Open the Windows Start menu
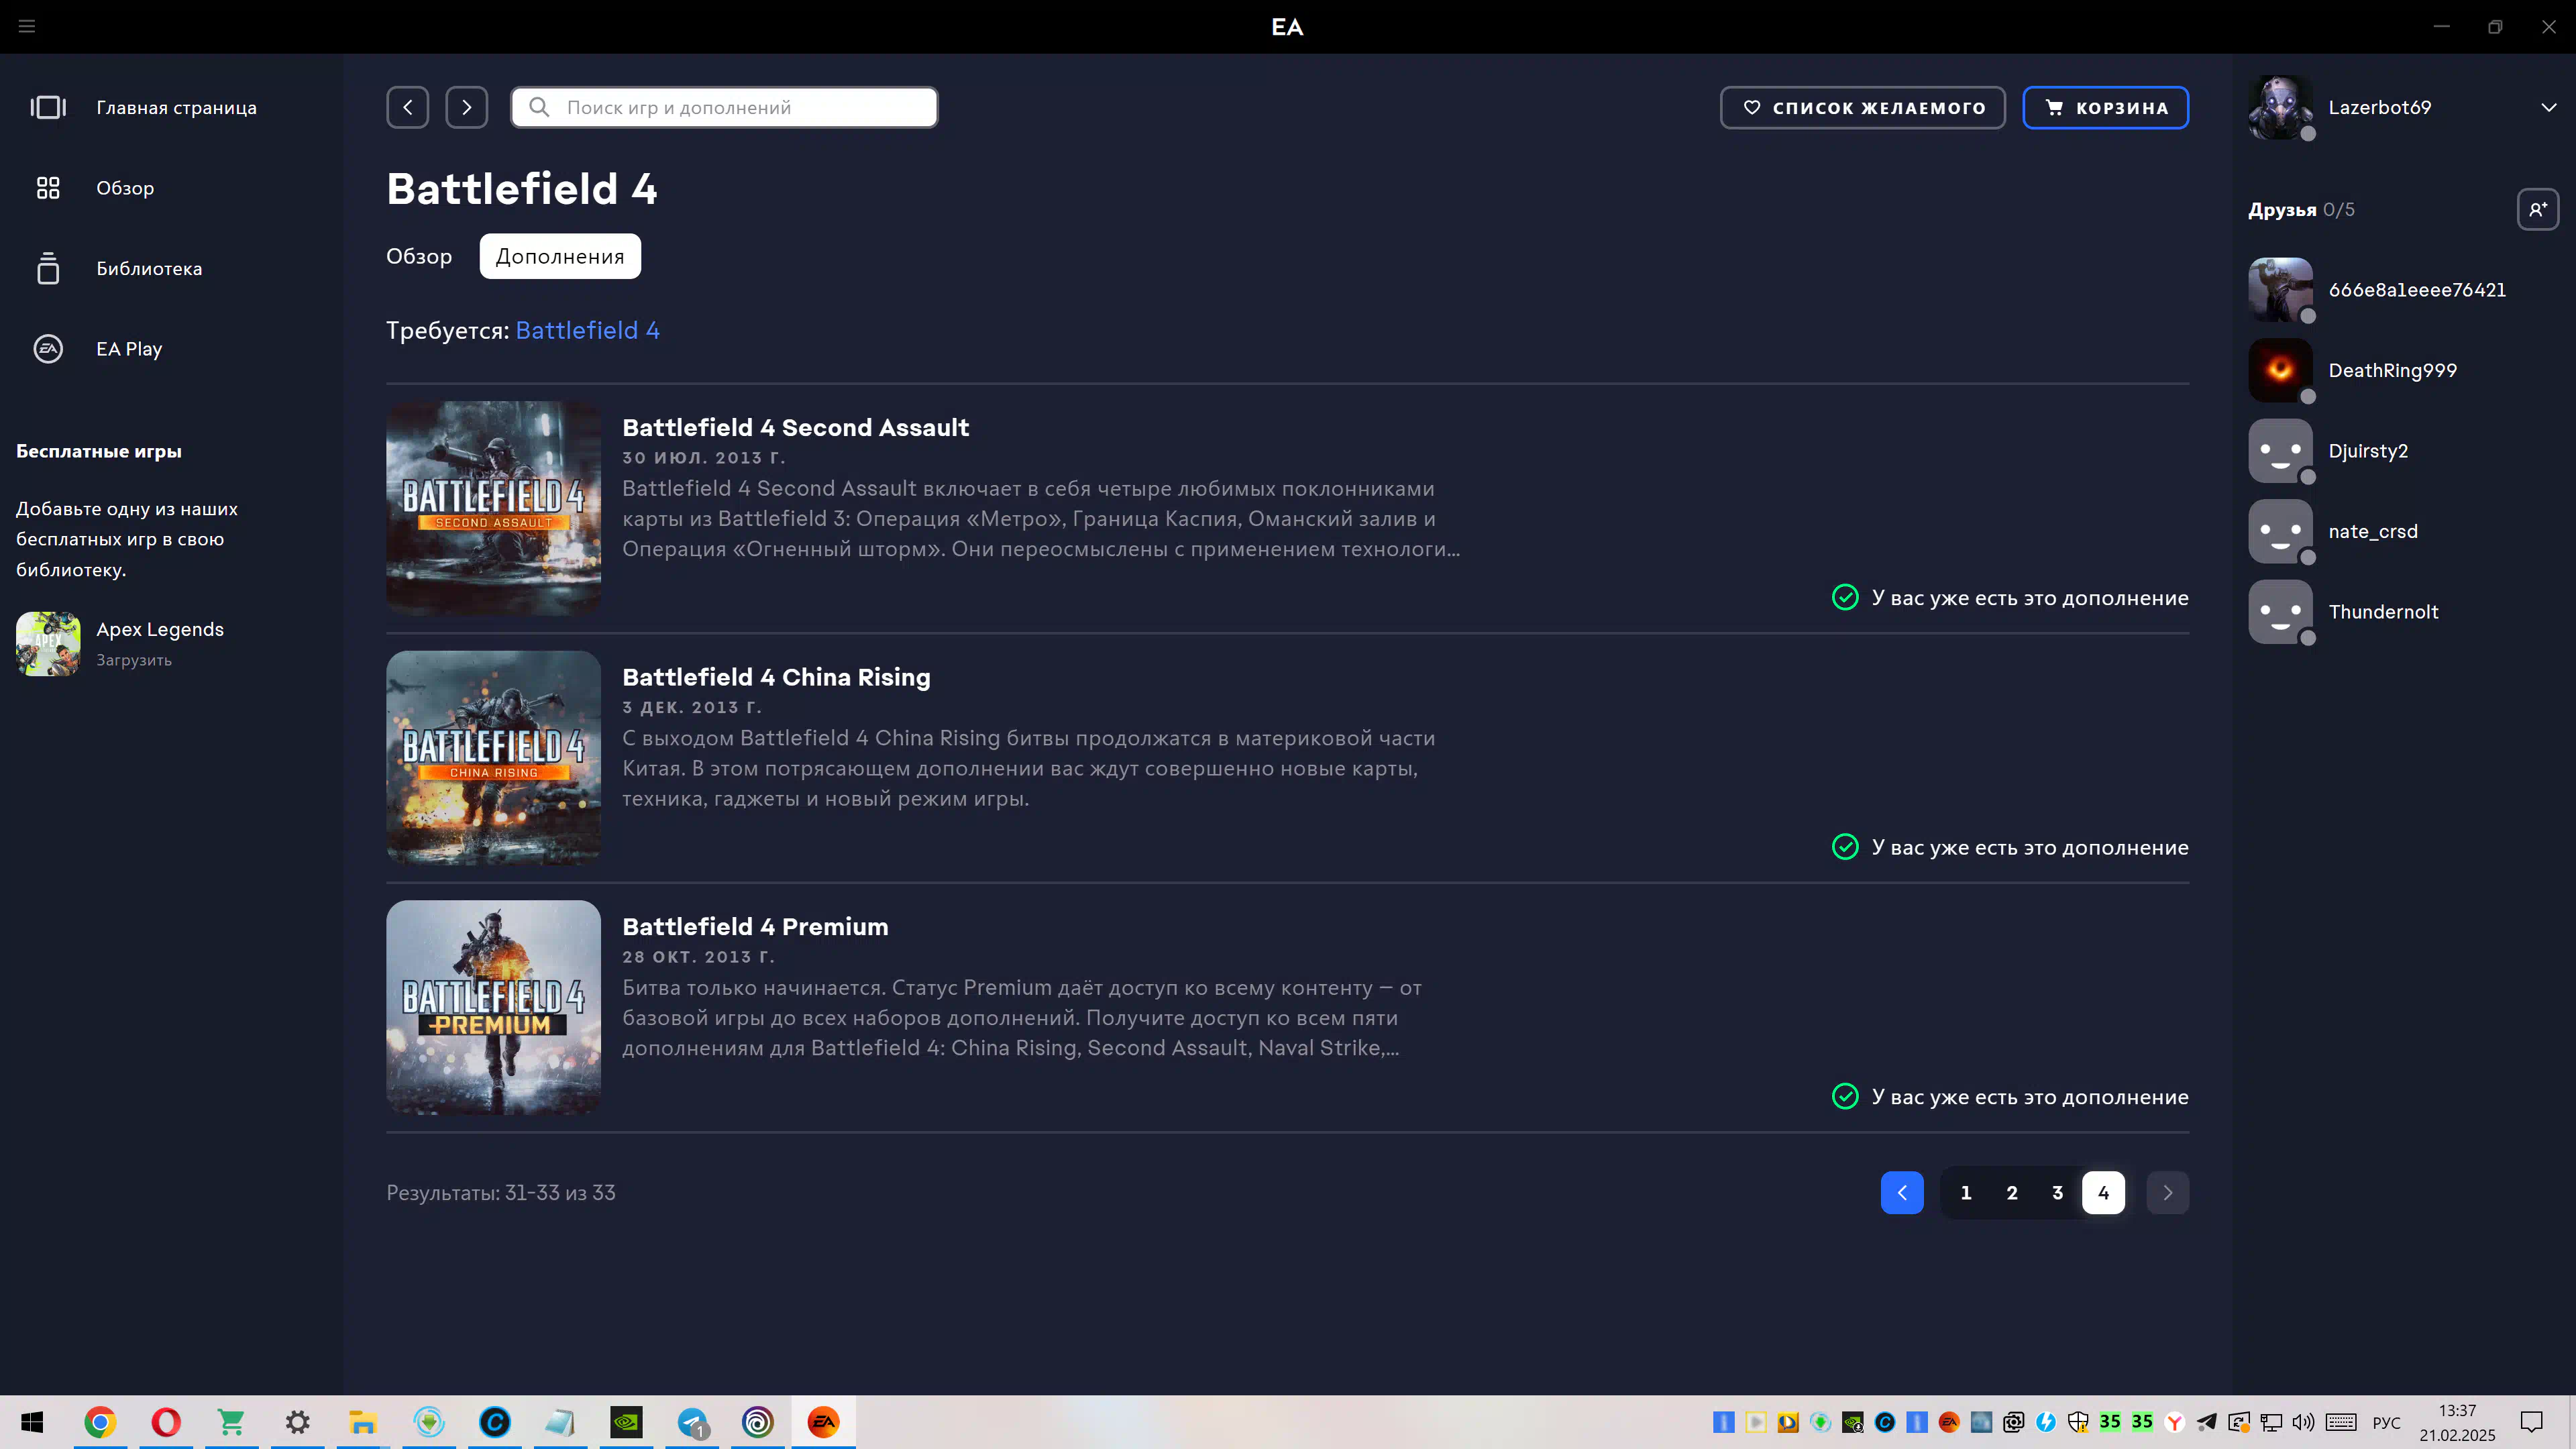Viewport: 2576px width, 1449px height. click(x=32, y=1422)
